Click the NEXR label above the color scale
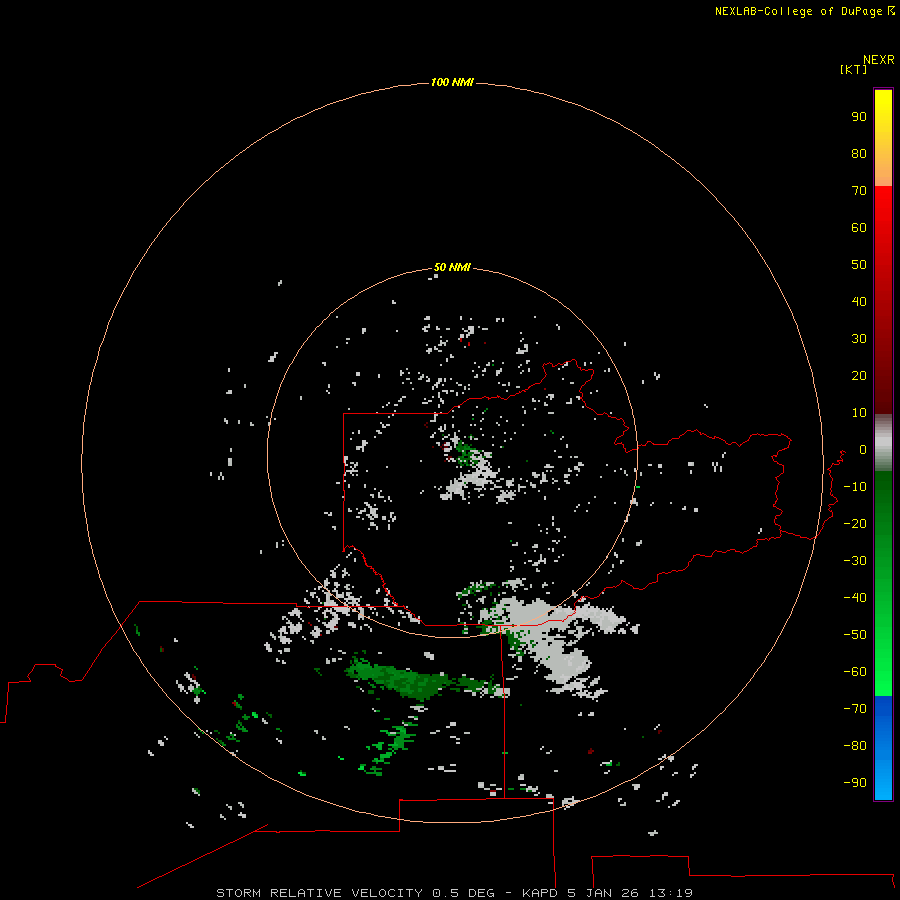This screenshot has height=900, width=900. 879,60
